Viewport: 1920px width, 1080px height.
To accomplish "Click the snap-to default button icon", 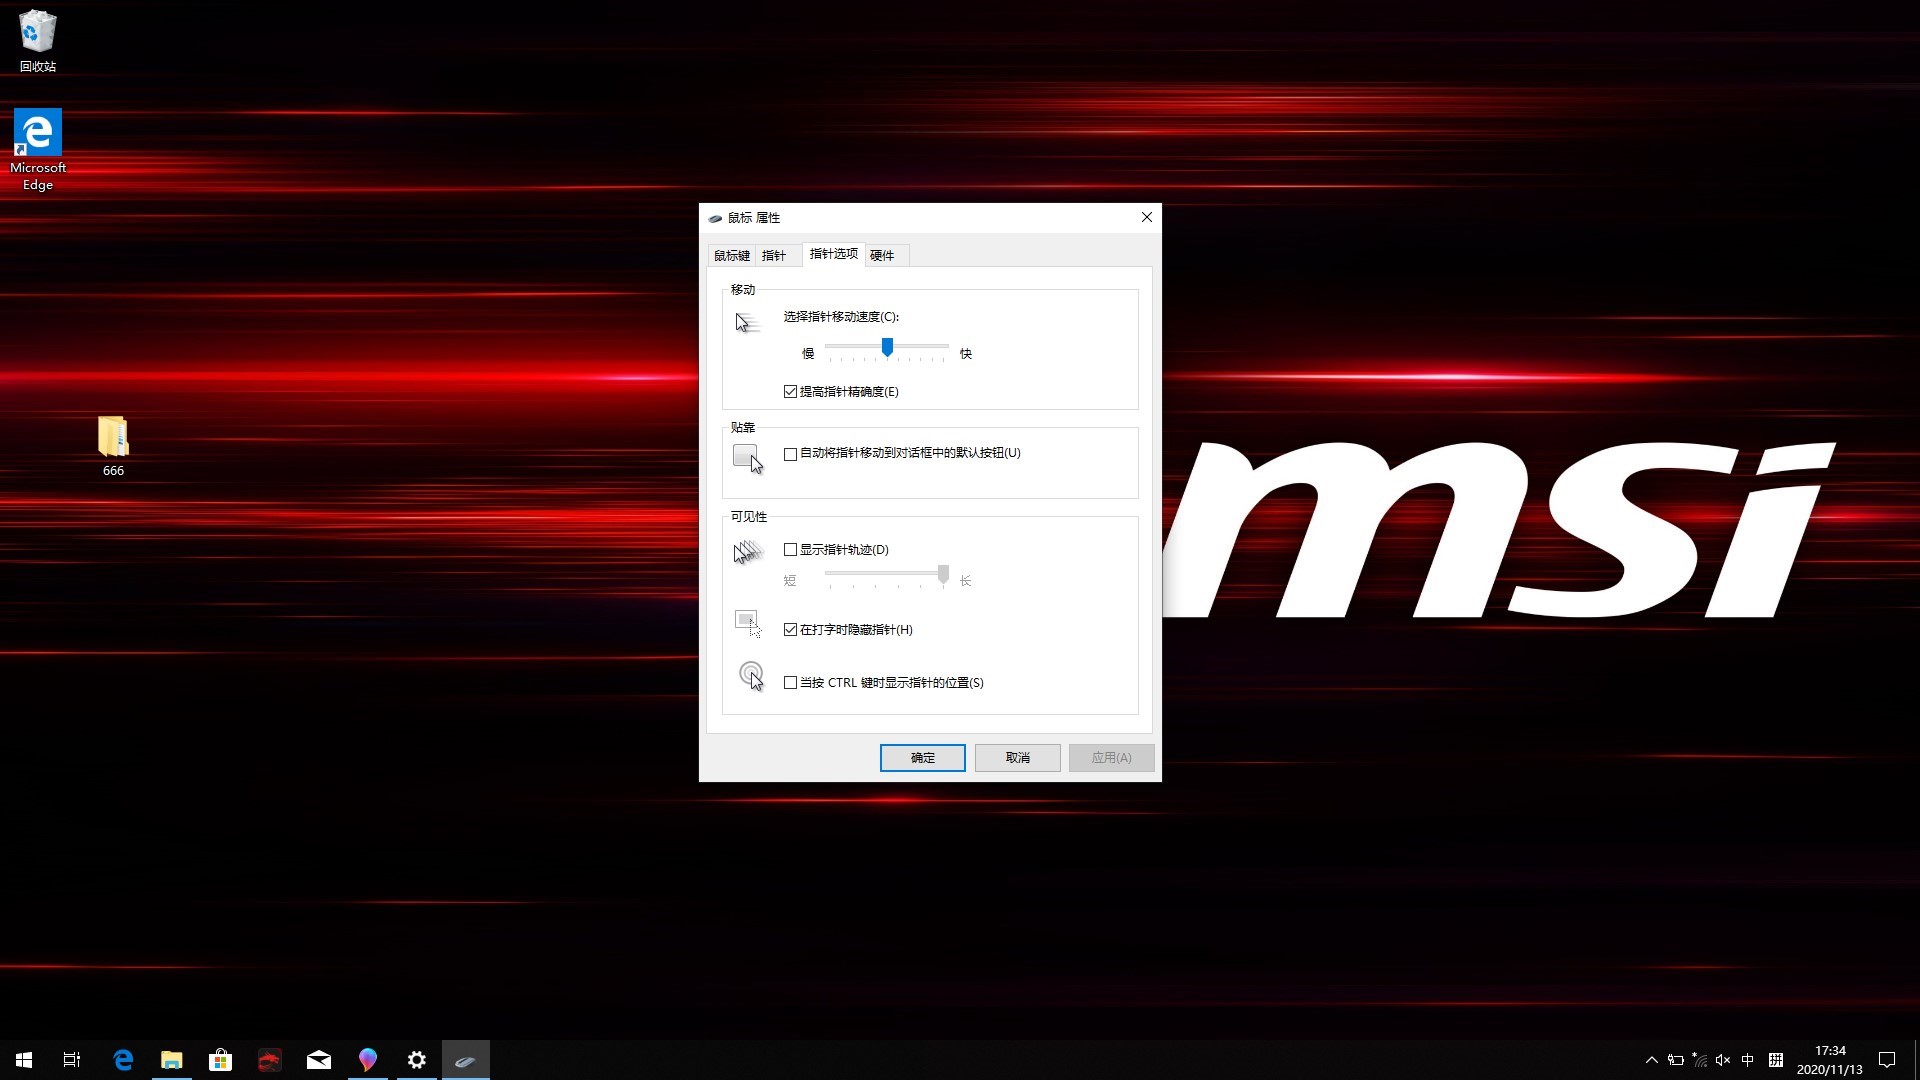I will pos(748,458).
